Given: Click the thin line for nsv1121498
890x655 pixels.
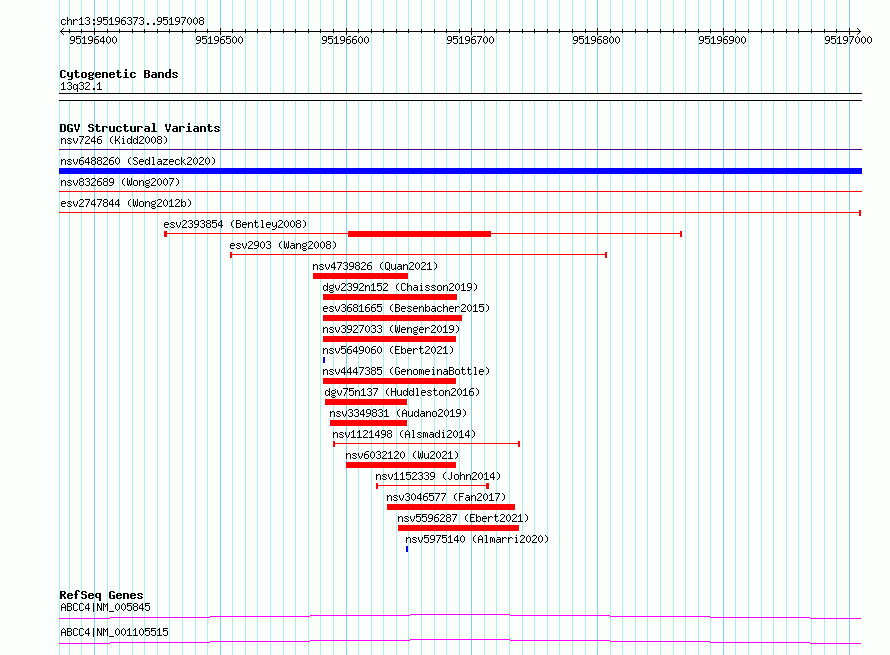Looking at the screenshot, I should (426, 444).
